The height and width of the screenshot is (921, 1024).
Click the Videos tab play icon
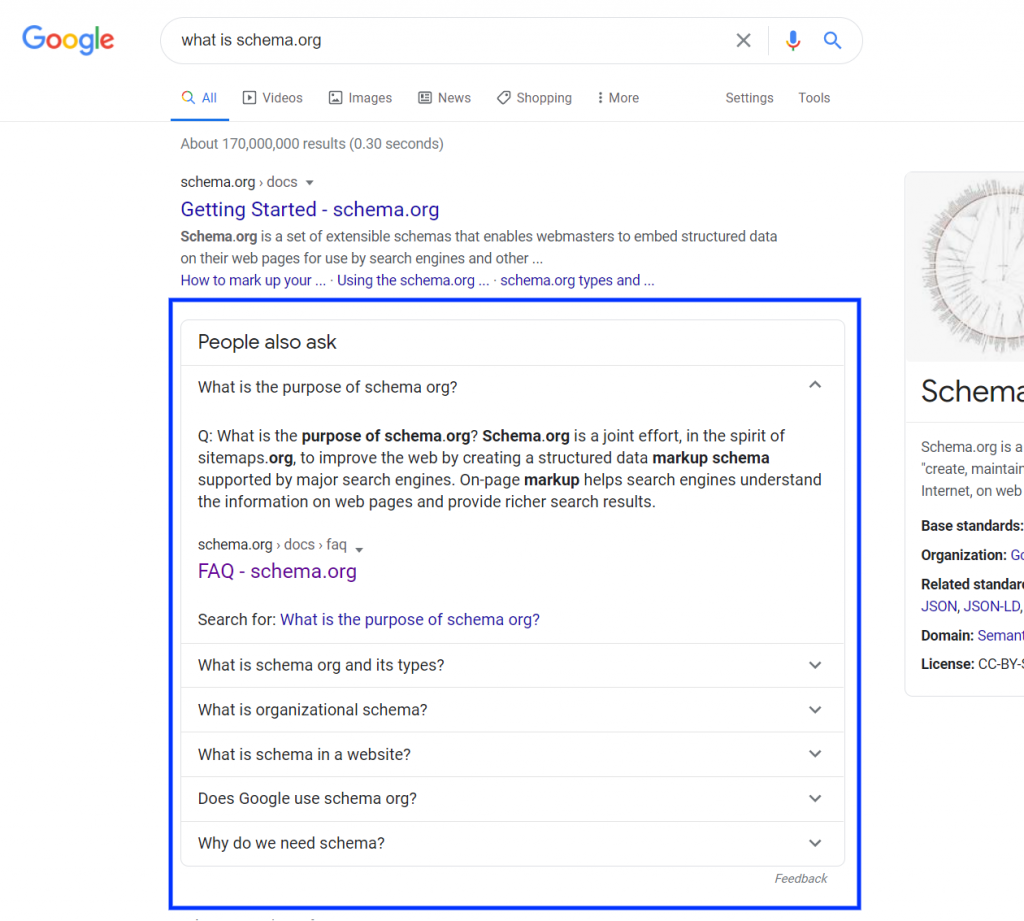click(249, 98)
